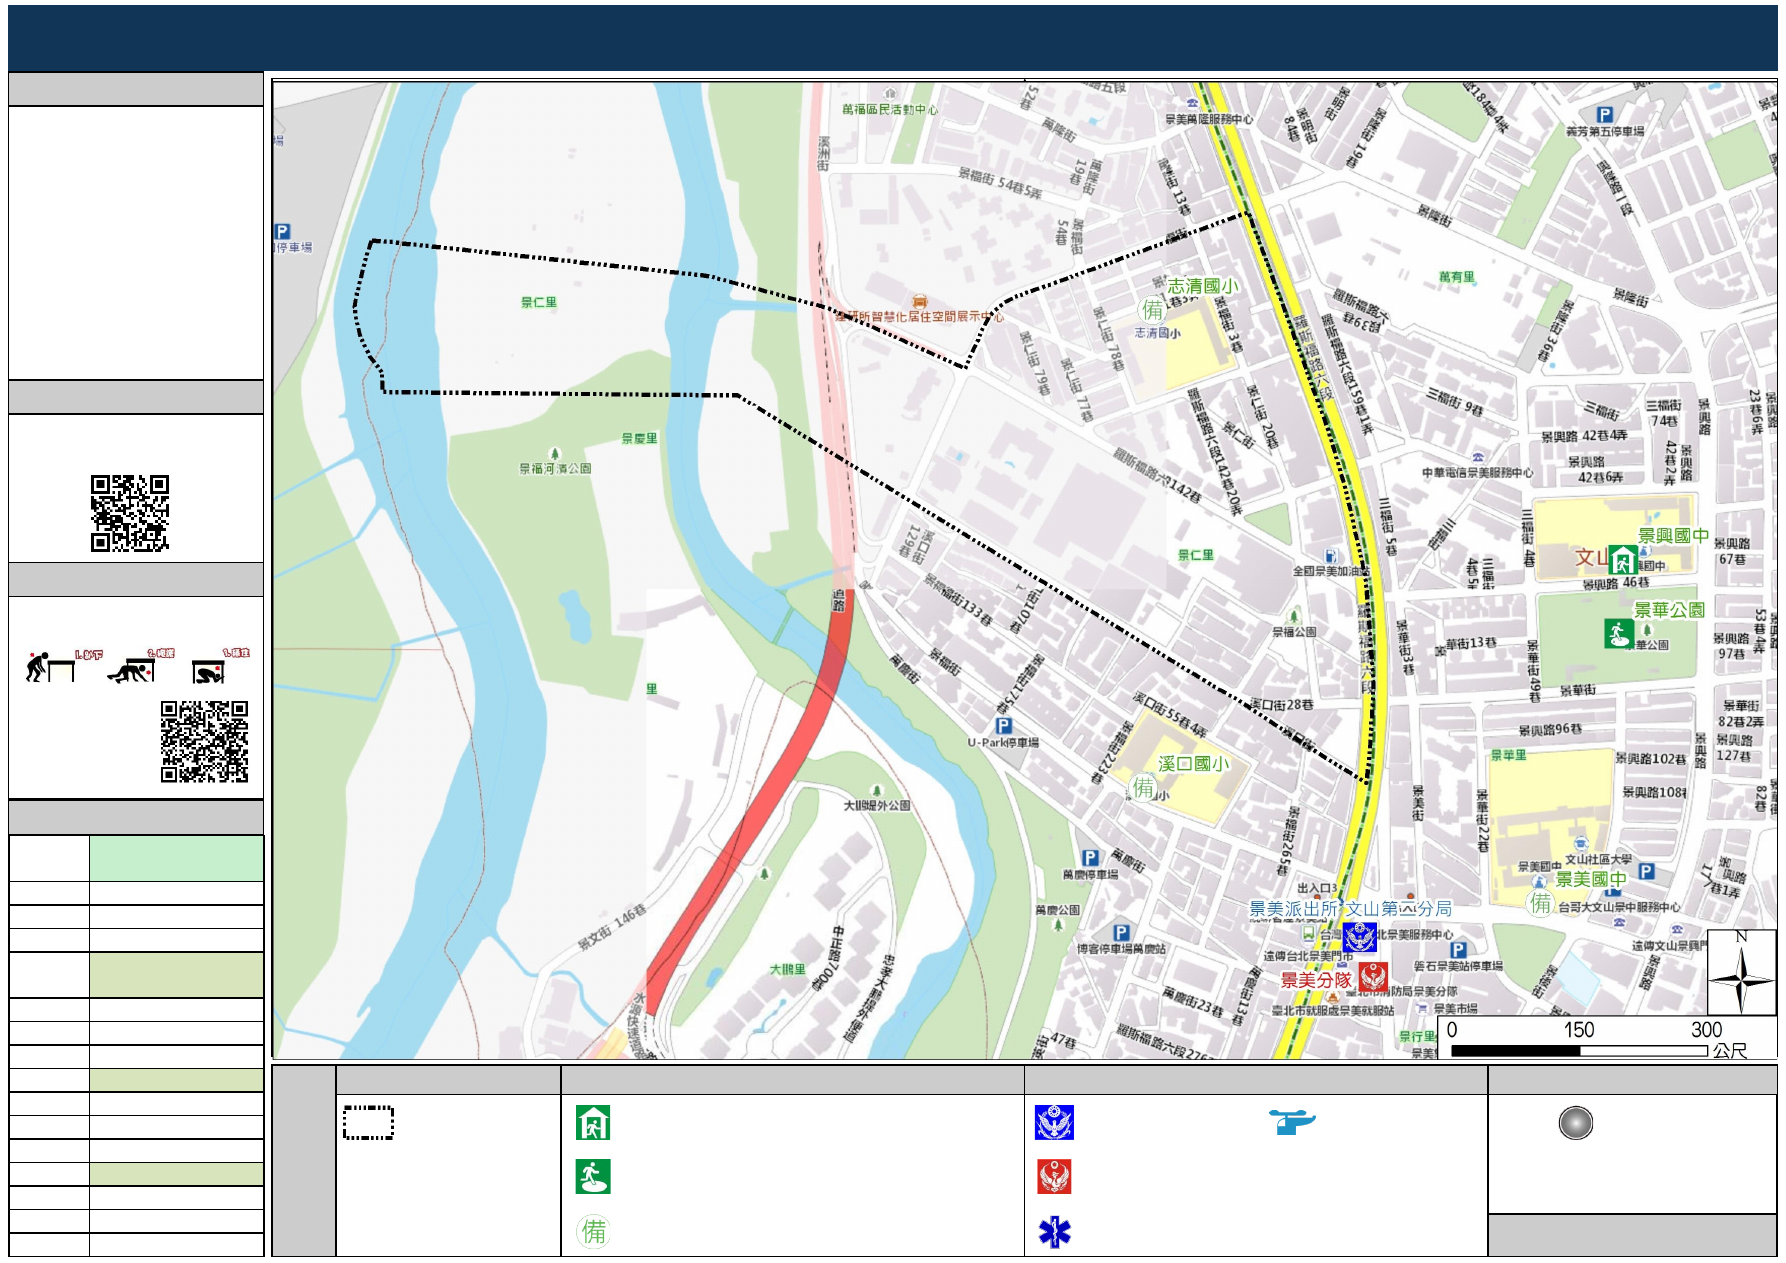Viewport: 1786px width, 1263px height.
Task: Click the tree icon at 大鵬堤外公園
Action: tap(877, 791)
